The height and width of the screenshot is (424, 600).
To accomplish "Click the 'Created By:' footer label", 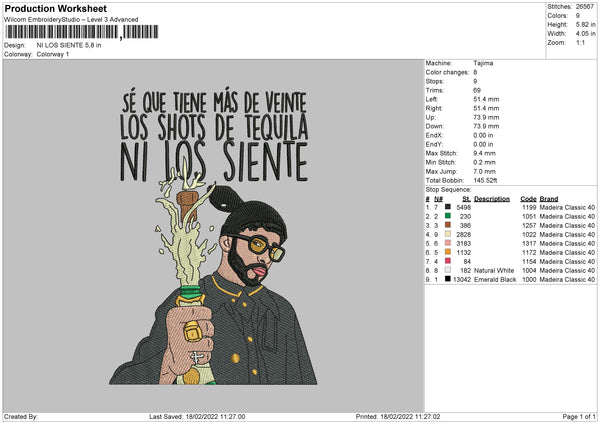I will coord(21,417).
